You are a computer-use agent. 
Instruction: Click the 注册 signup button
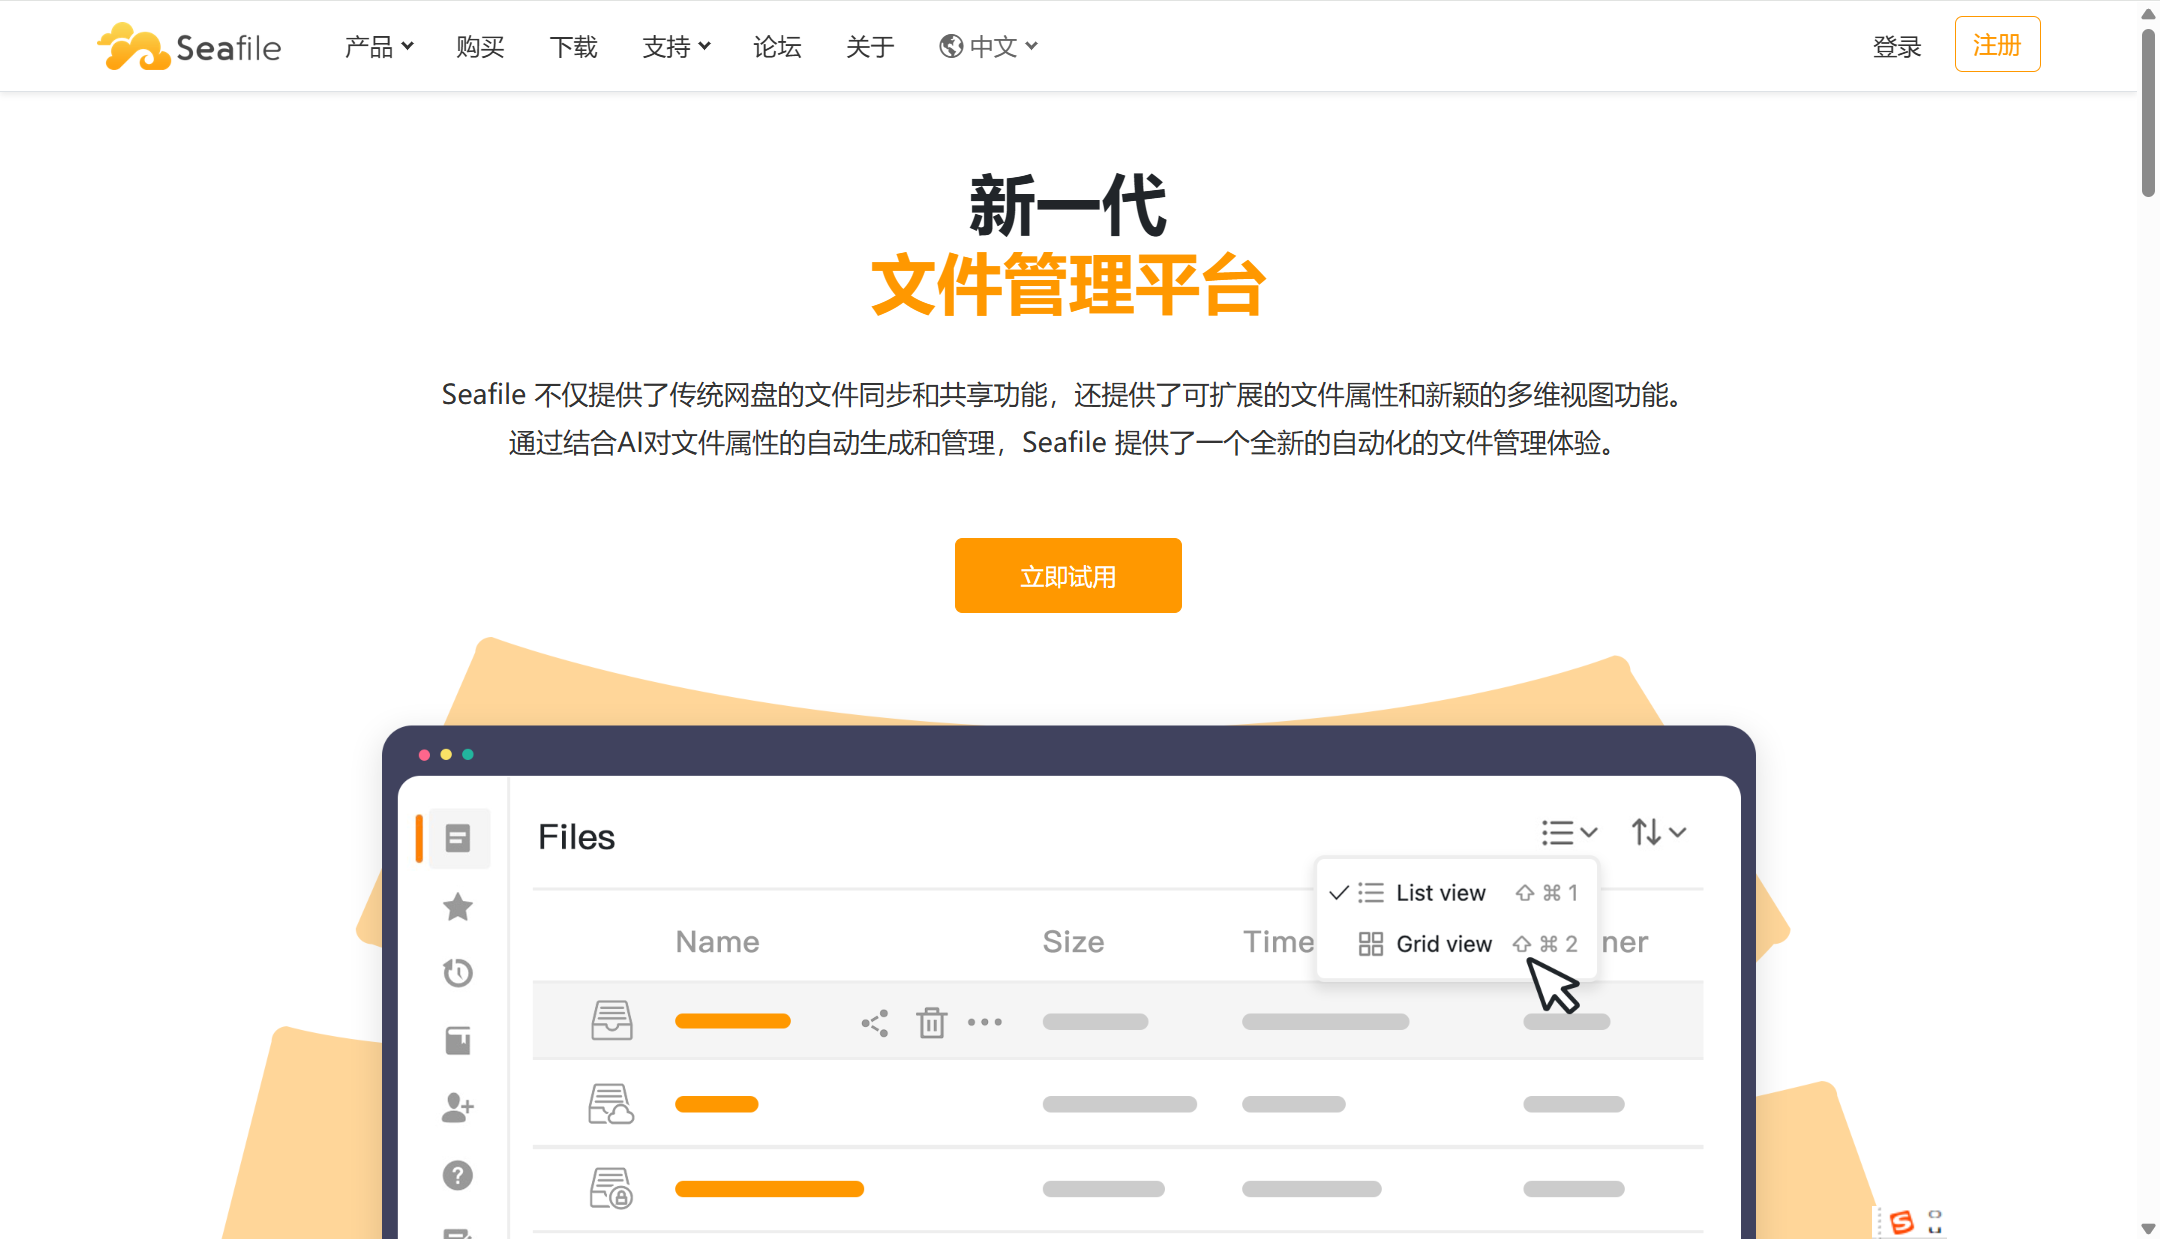[1997, 44]
